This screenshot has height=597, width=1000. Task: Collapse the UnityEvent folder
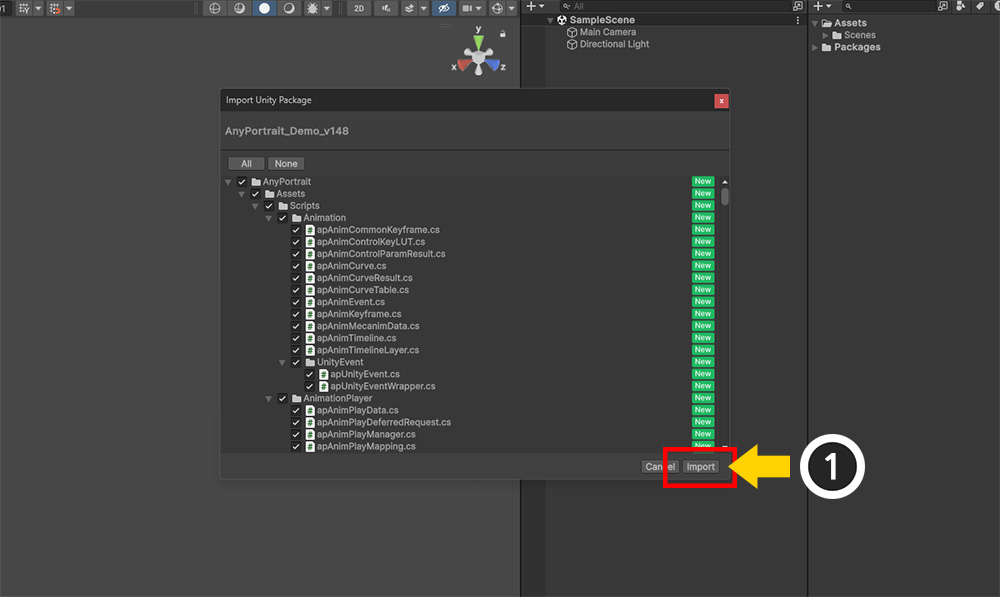point(282,363)
